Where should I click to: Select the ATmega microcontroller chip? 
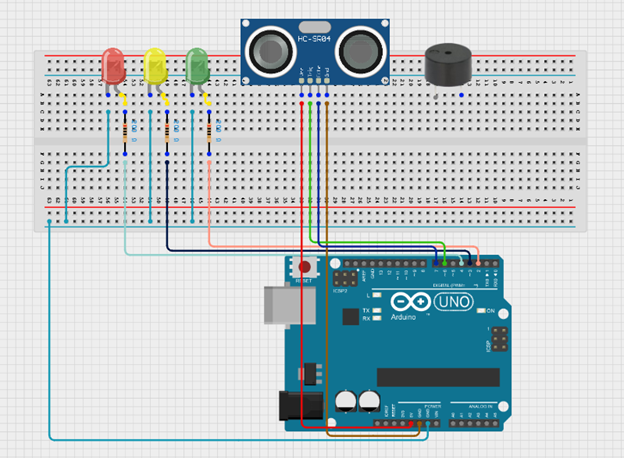coord(438,377)
